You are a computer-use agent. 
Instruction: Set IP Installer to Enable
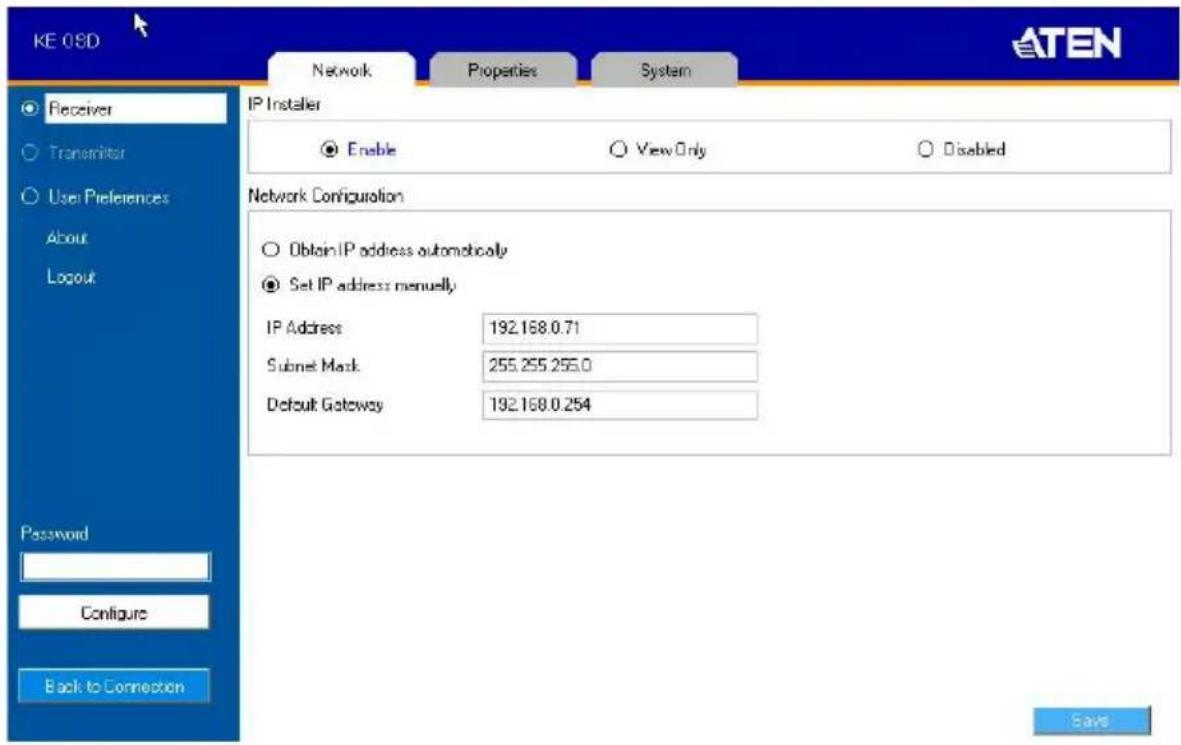pos(329,149)
